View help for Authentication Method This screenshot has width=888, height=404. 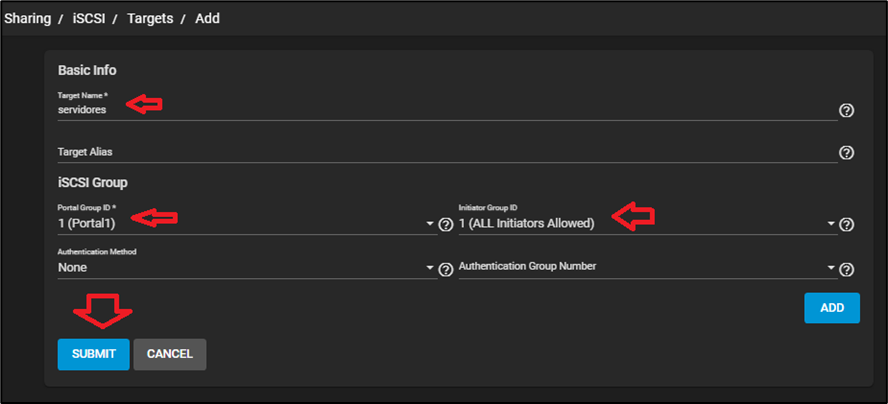(x=446, y=269)
